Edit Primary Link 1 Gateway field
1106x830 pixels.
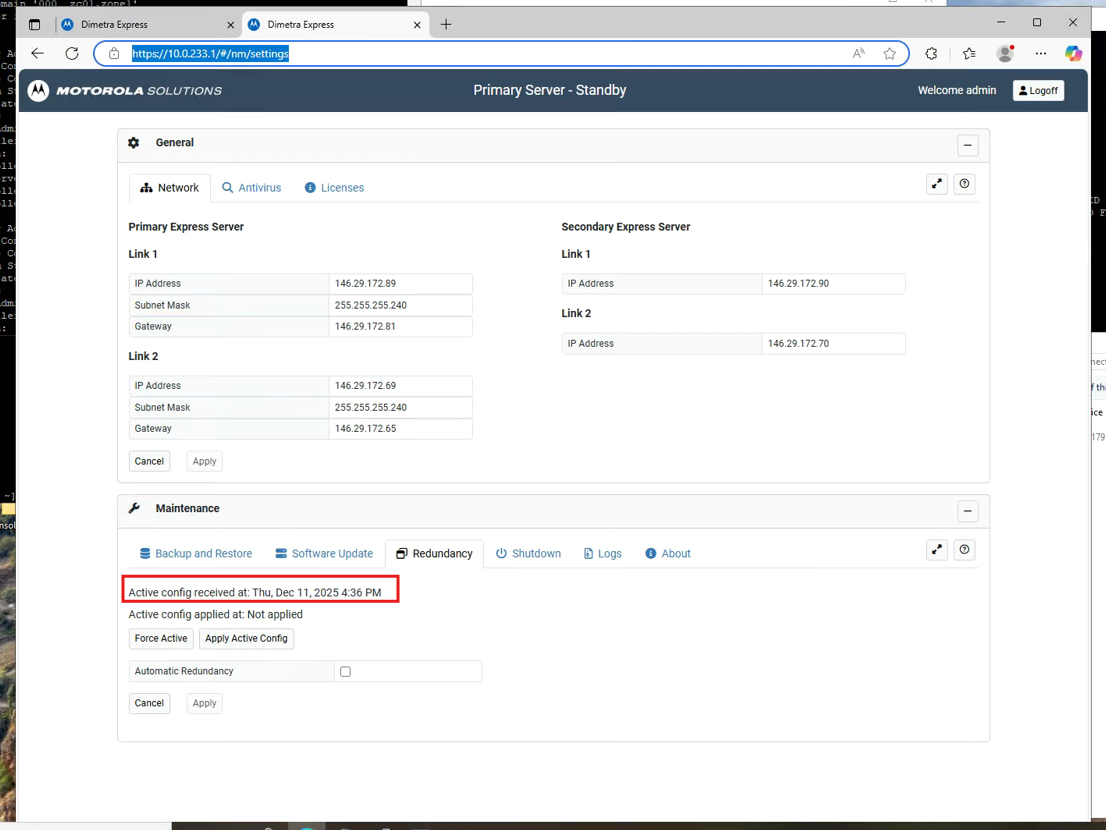coord(400,326)
